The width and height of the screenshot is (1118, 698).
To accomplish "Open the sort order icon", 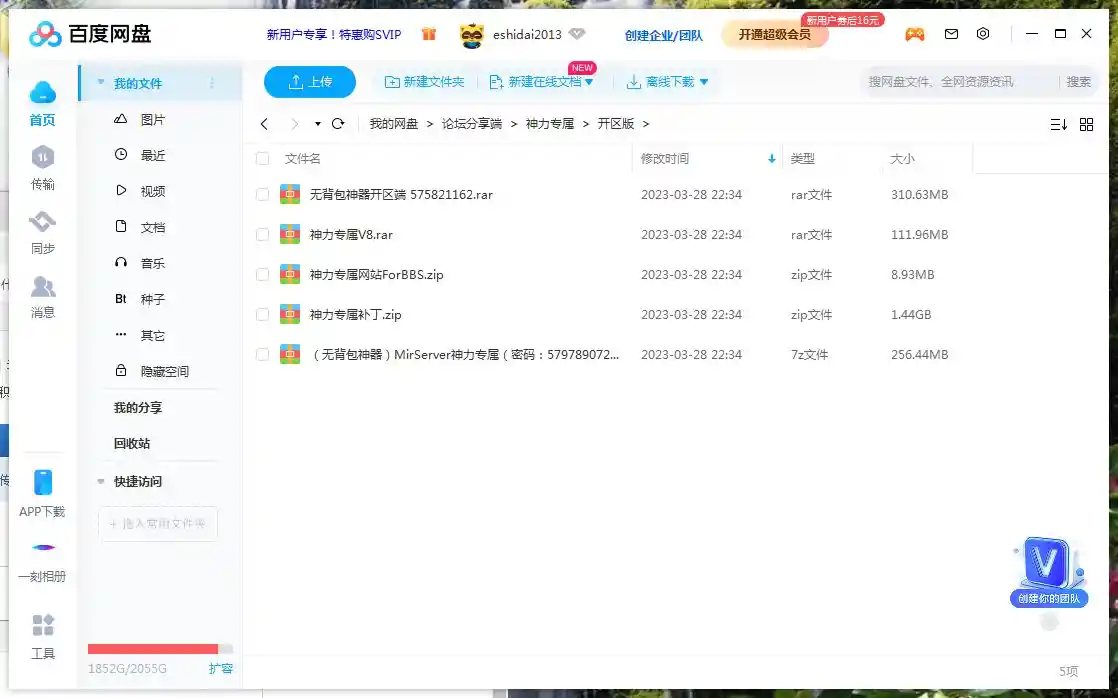I will (1059, 125).
